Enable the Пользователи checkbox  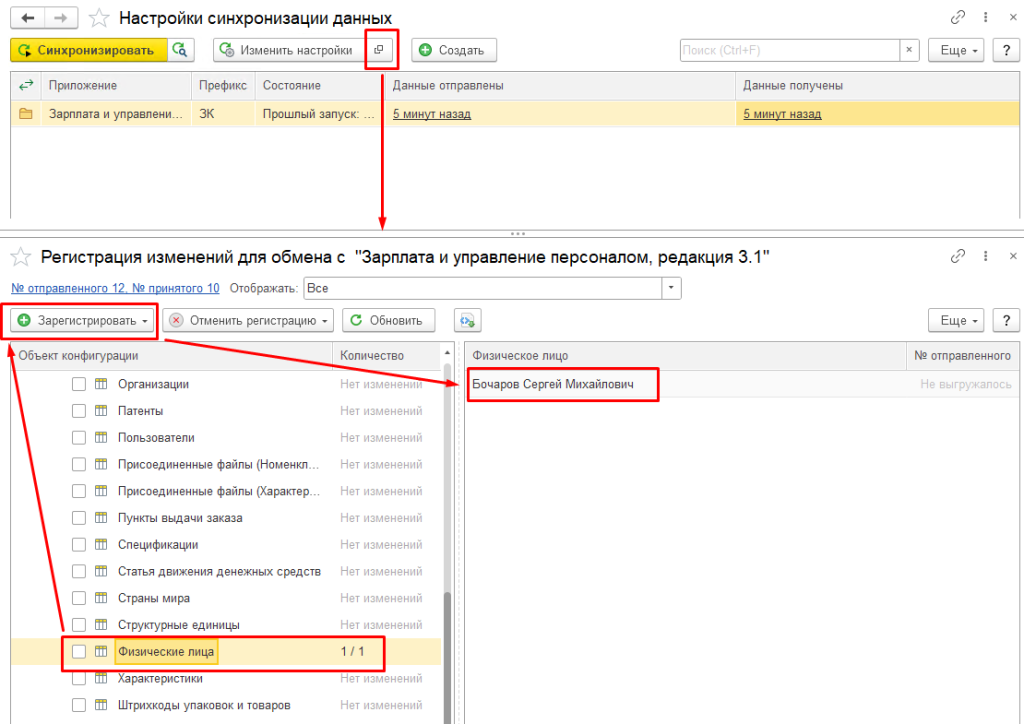click(79, 438)
